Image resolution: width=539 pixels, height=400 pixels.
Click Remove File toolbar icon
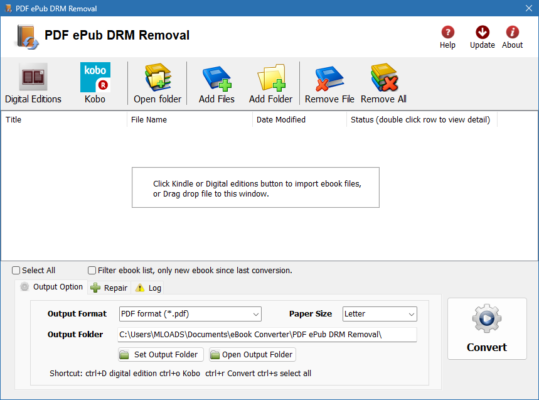[329, 83]
